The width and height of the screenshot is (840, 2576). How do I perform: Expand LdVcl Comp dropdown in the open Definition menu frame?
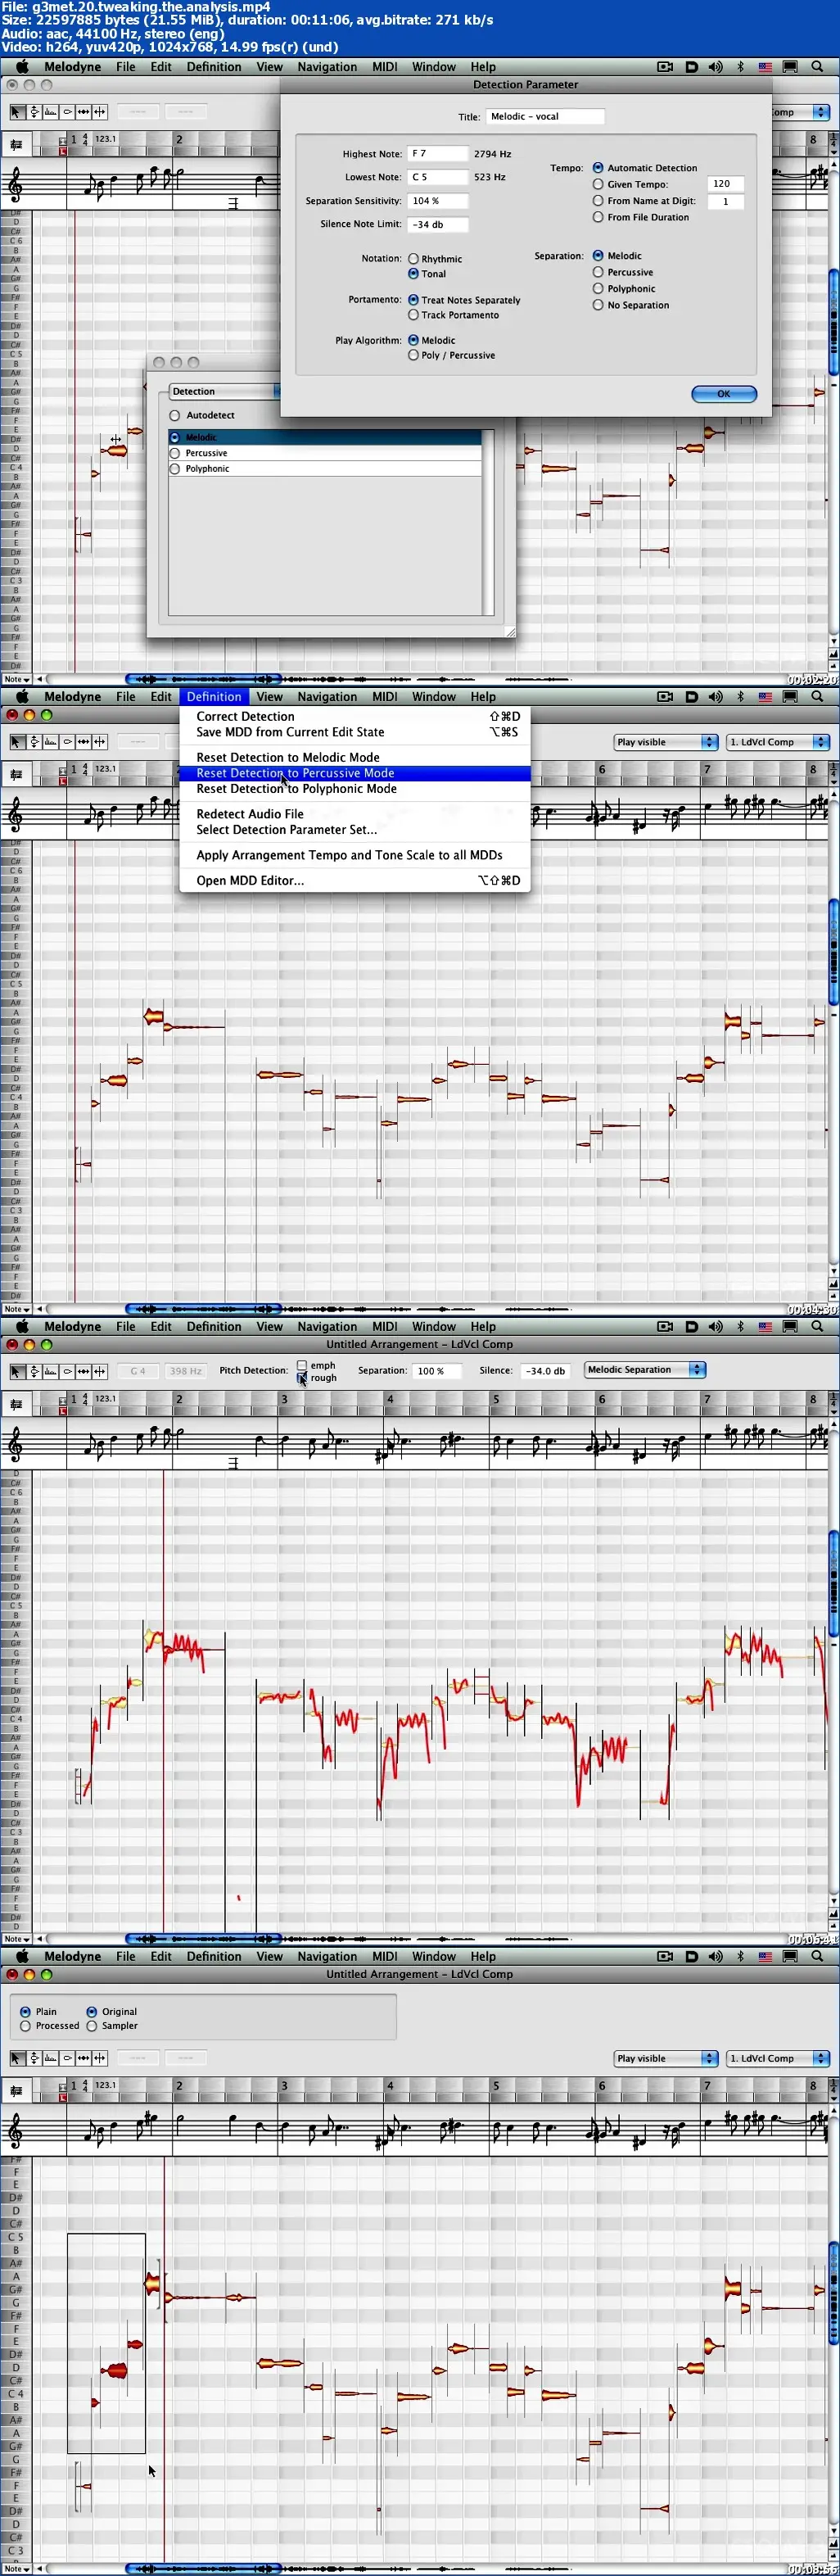(x=778, y=742)
